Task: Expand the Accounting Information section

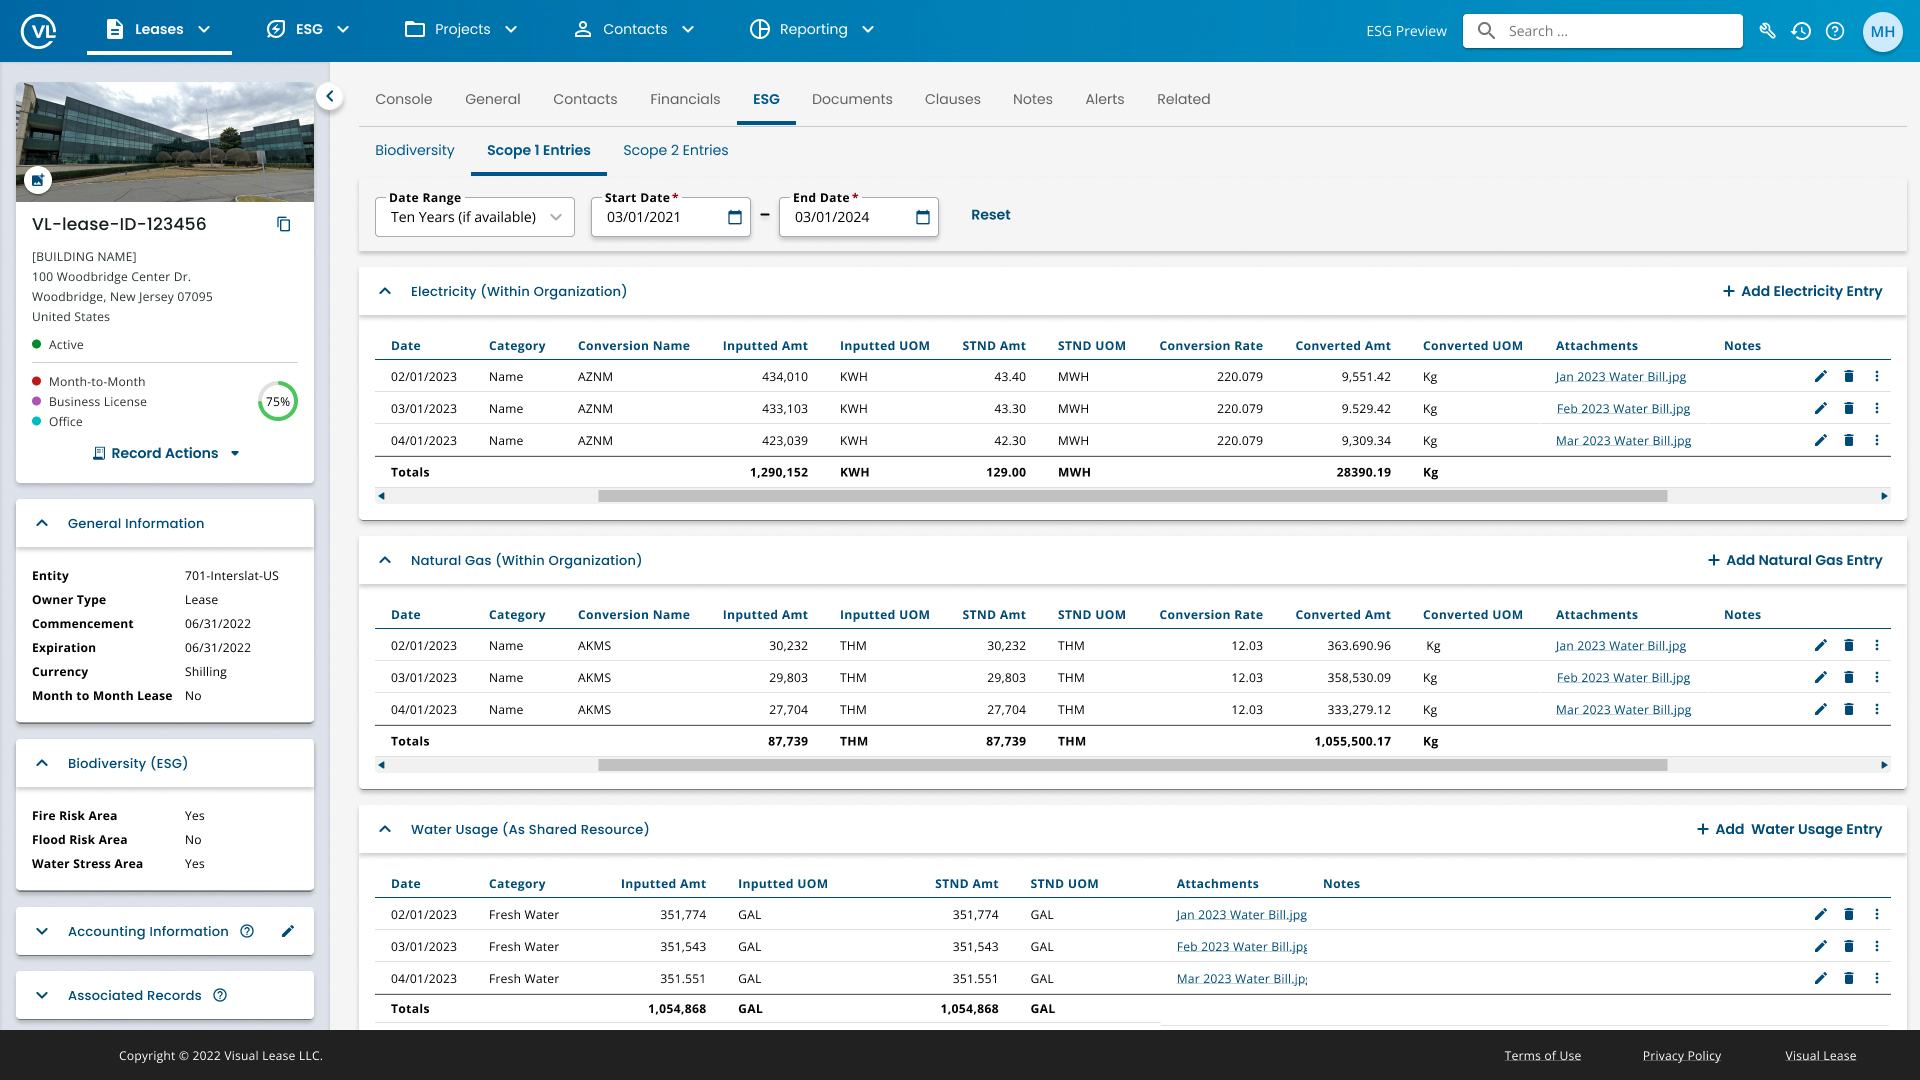Action: click(x=41, y=931)
